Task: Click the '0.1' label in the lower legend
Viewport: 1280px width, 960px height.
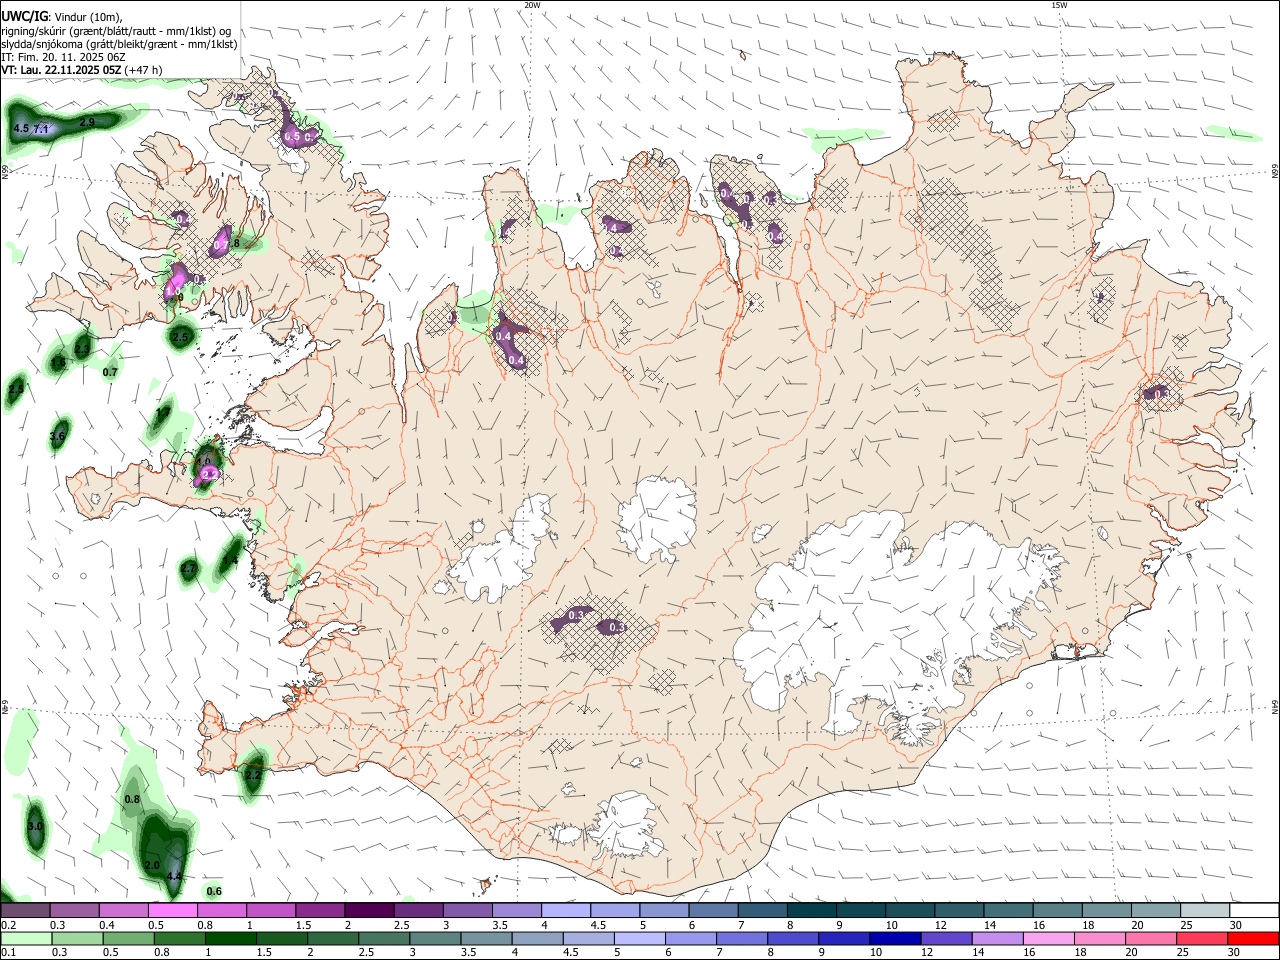Action: [7, 953]
